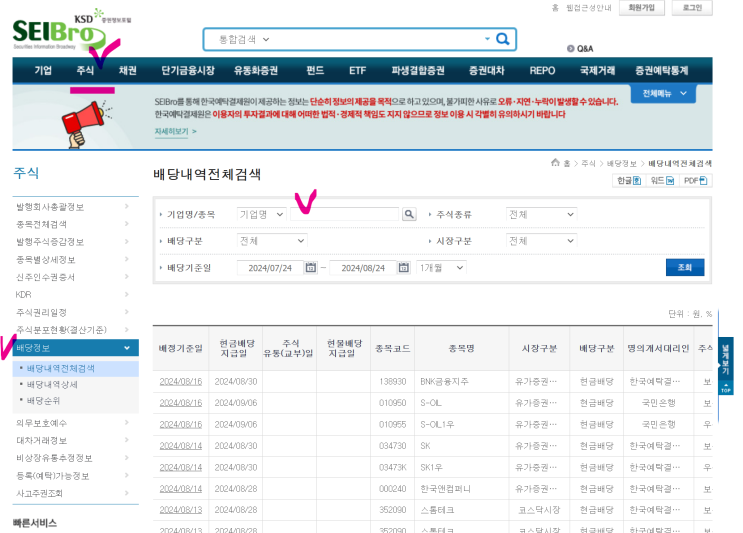Expand the search box suggestion arrow
743x533 pixels.
click(x=487, y=39)
